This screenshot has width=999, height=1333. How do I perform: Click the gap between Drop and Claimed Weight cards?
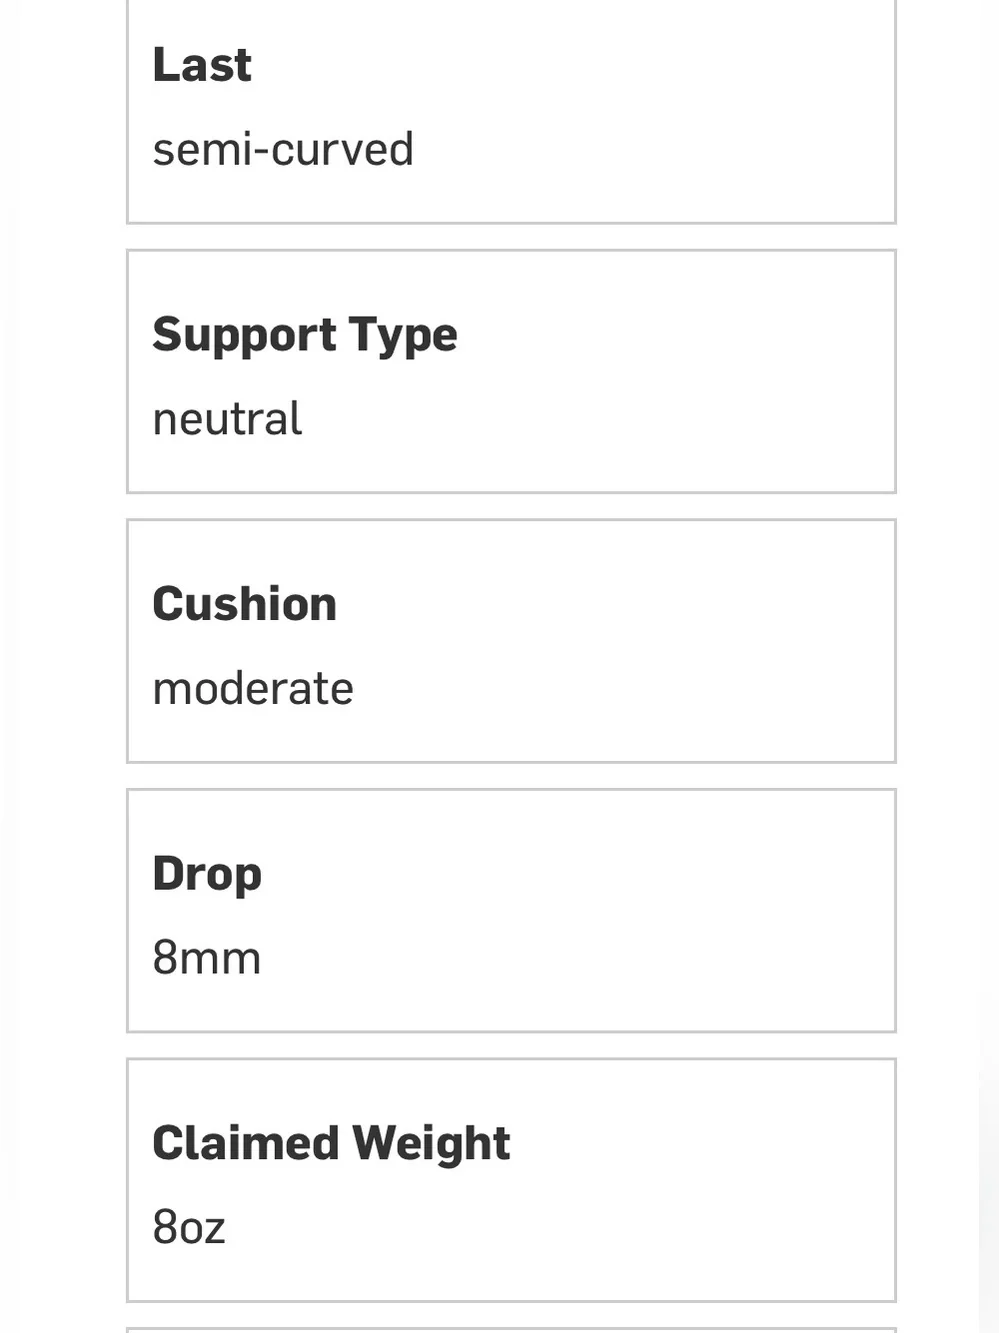click(511, 1045)
